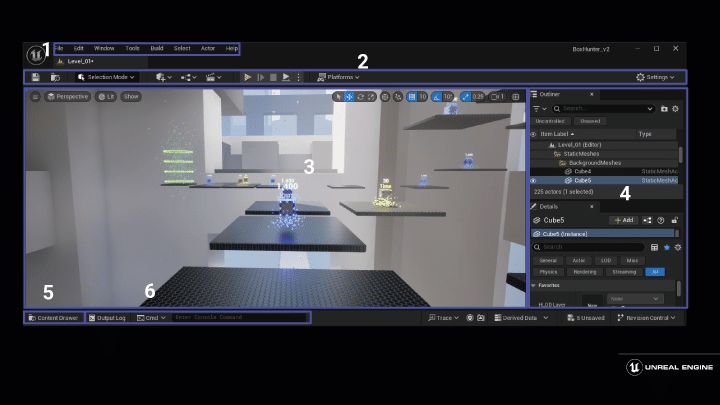Screen dimensions: 720x405
Task: Create a new folder in the Outliner
Action: pos(664,109)
